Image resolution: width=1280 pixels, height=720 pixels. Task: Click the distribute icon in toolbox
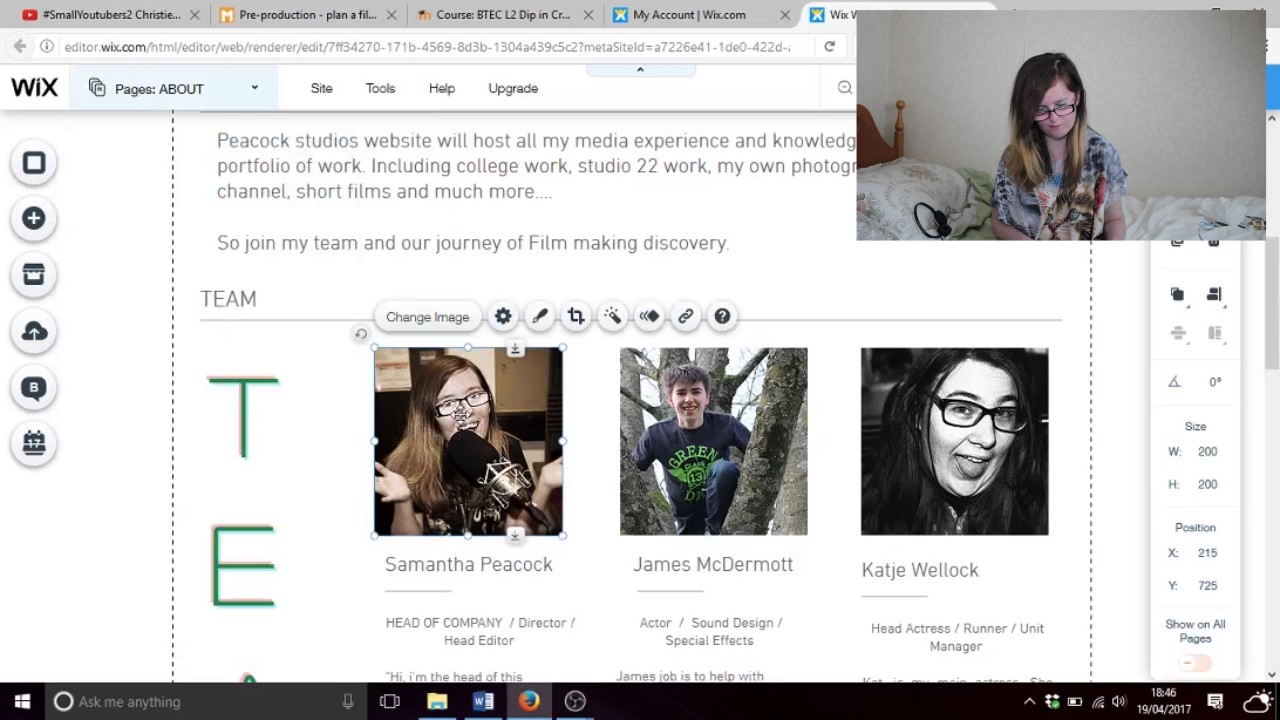[1177, 333]
